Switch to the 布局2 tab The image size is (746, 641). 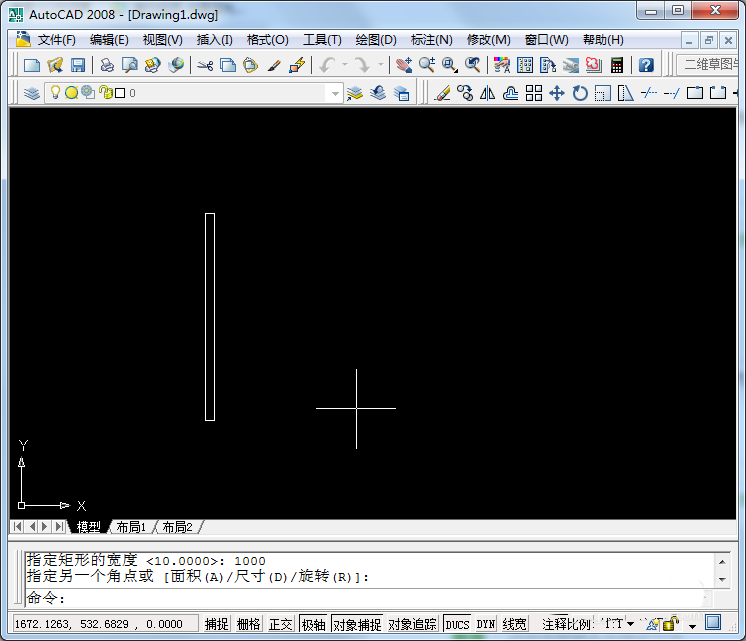(177, 527)
